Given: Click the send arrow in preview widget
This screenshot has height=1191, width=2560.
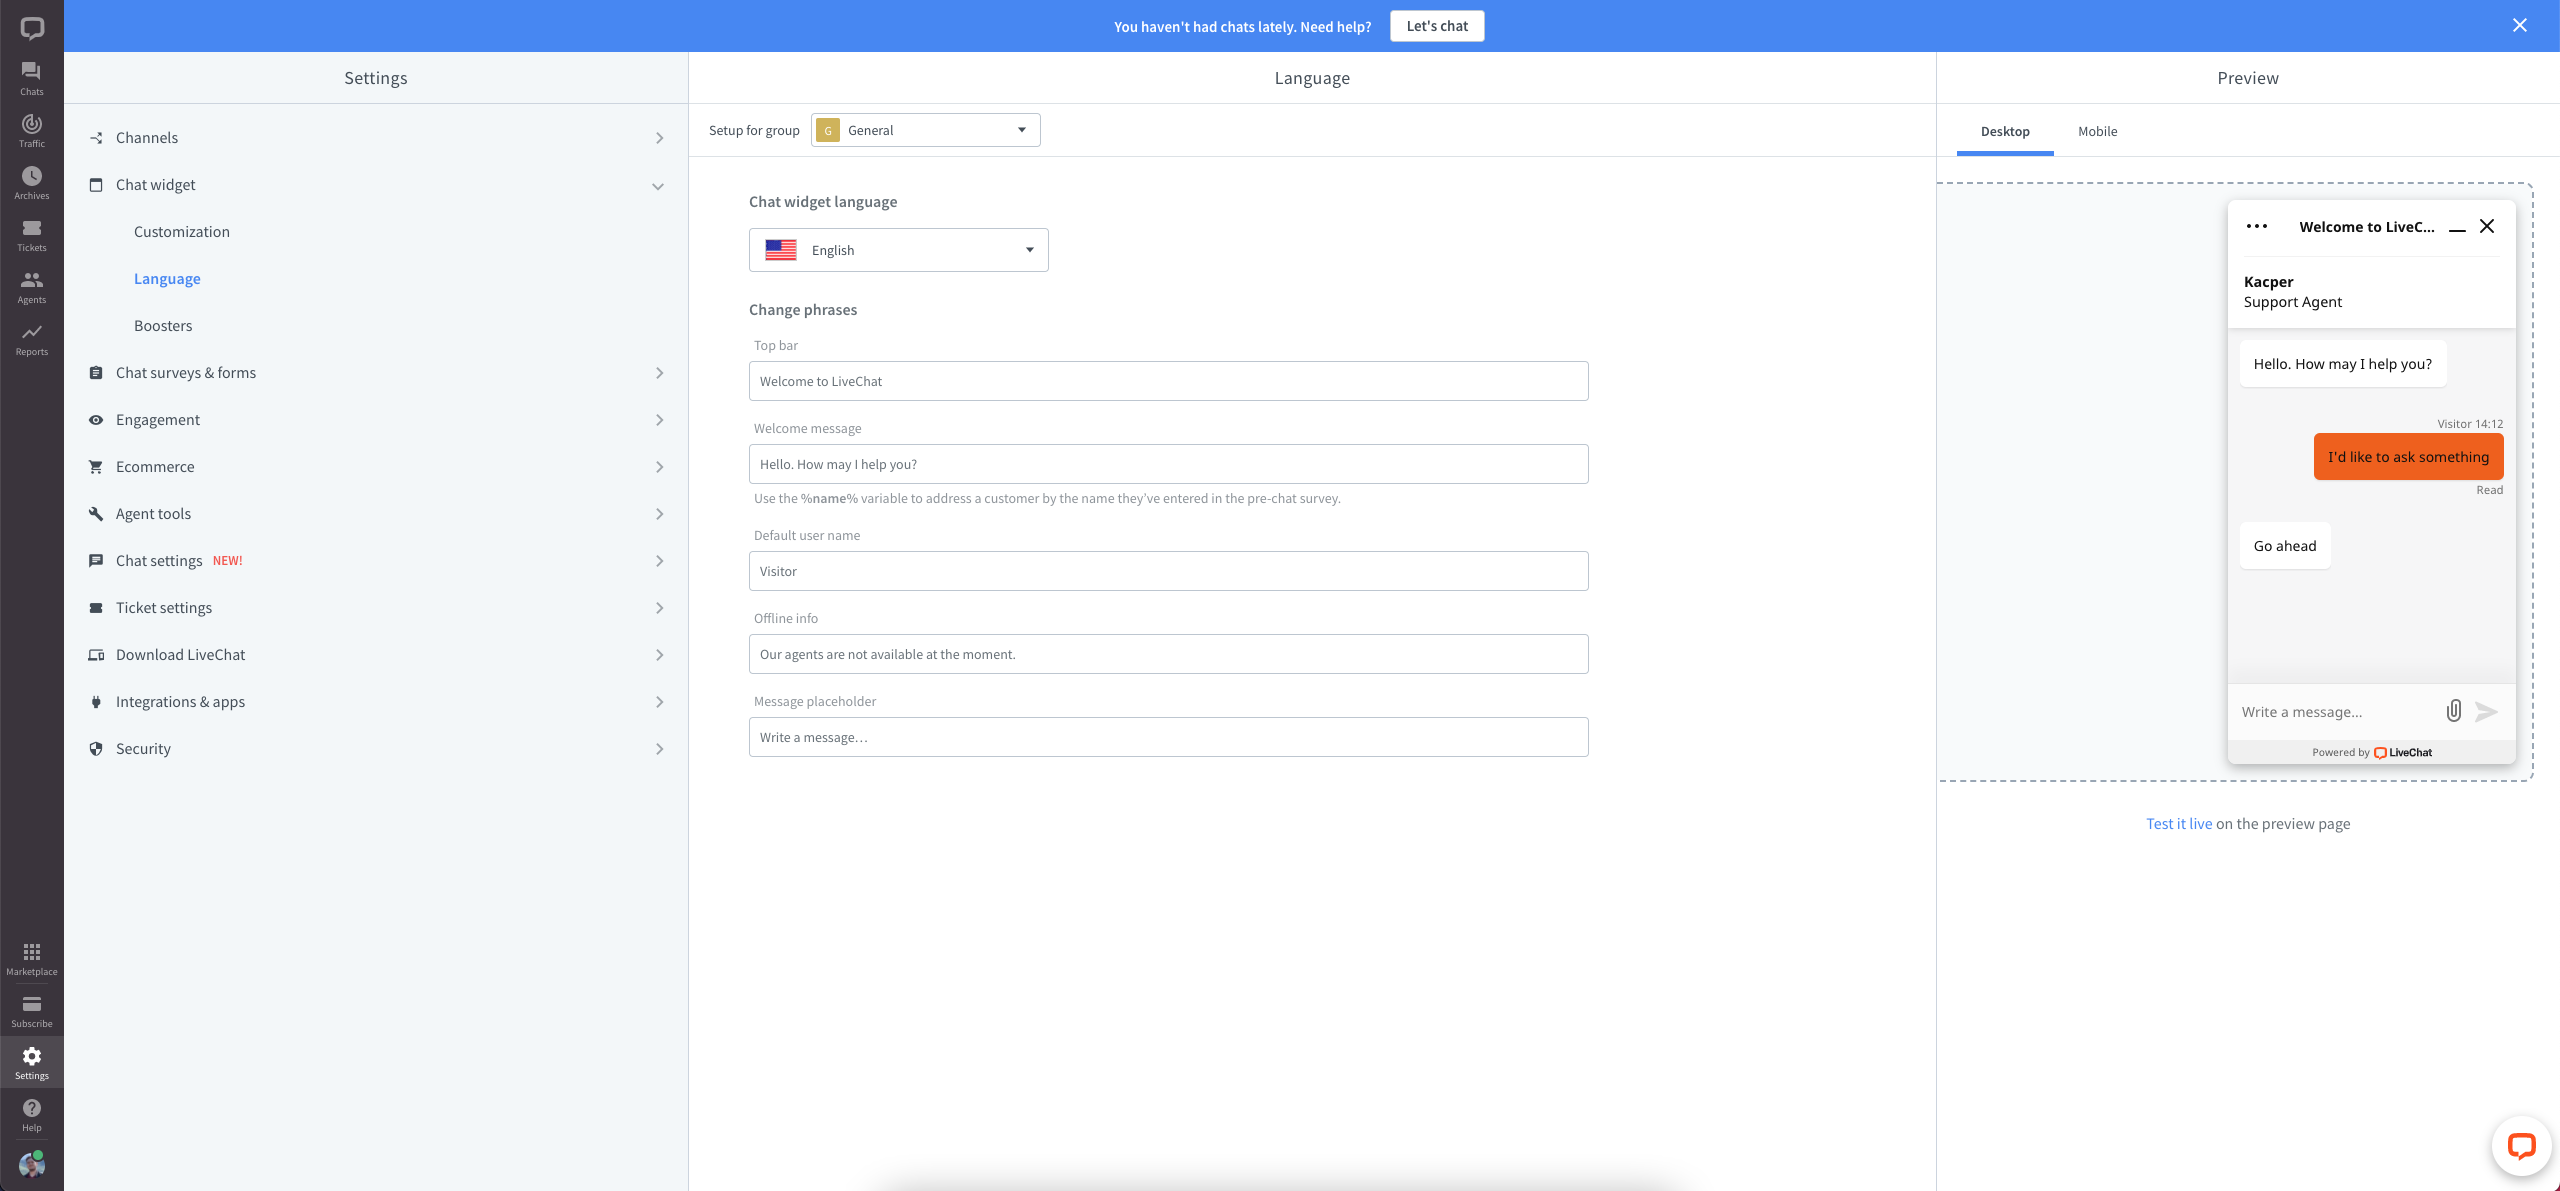Looking at the screenshot, I should pyautogui.click(x=2487, y=711).
